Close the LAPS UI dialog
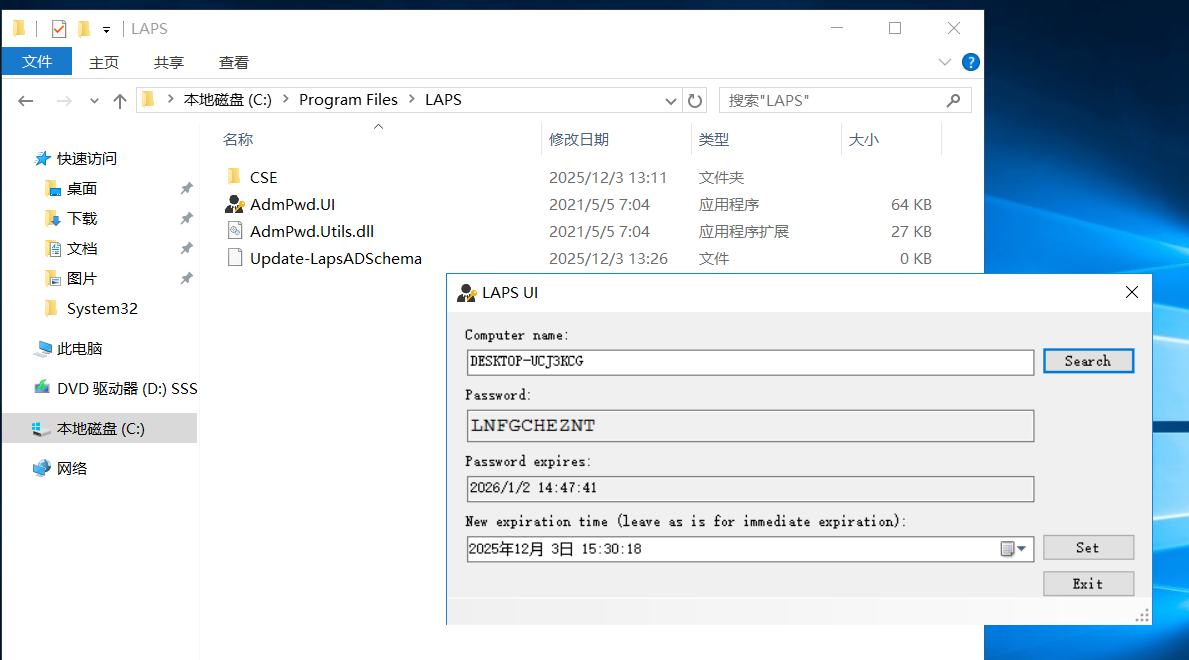This screenshot has width=1189, height=660. tap(1132, 292)
